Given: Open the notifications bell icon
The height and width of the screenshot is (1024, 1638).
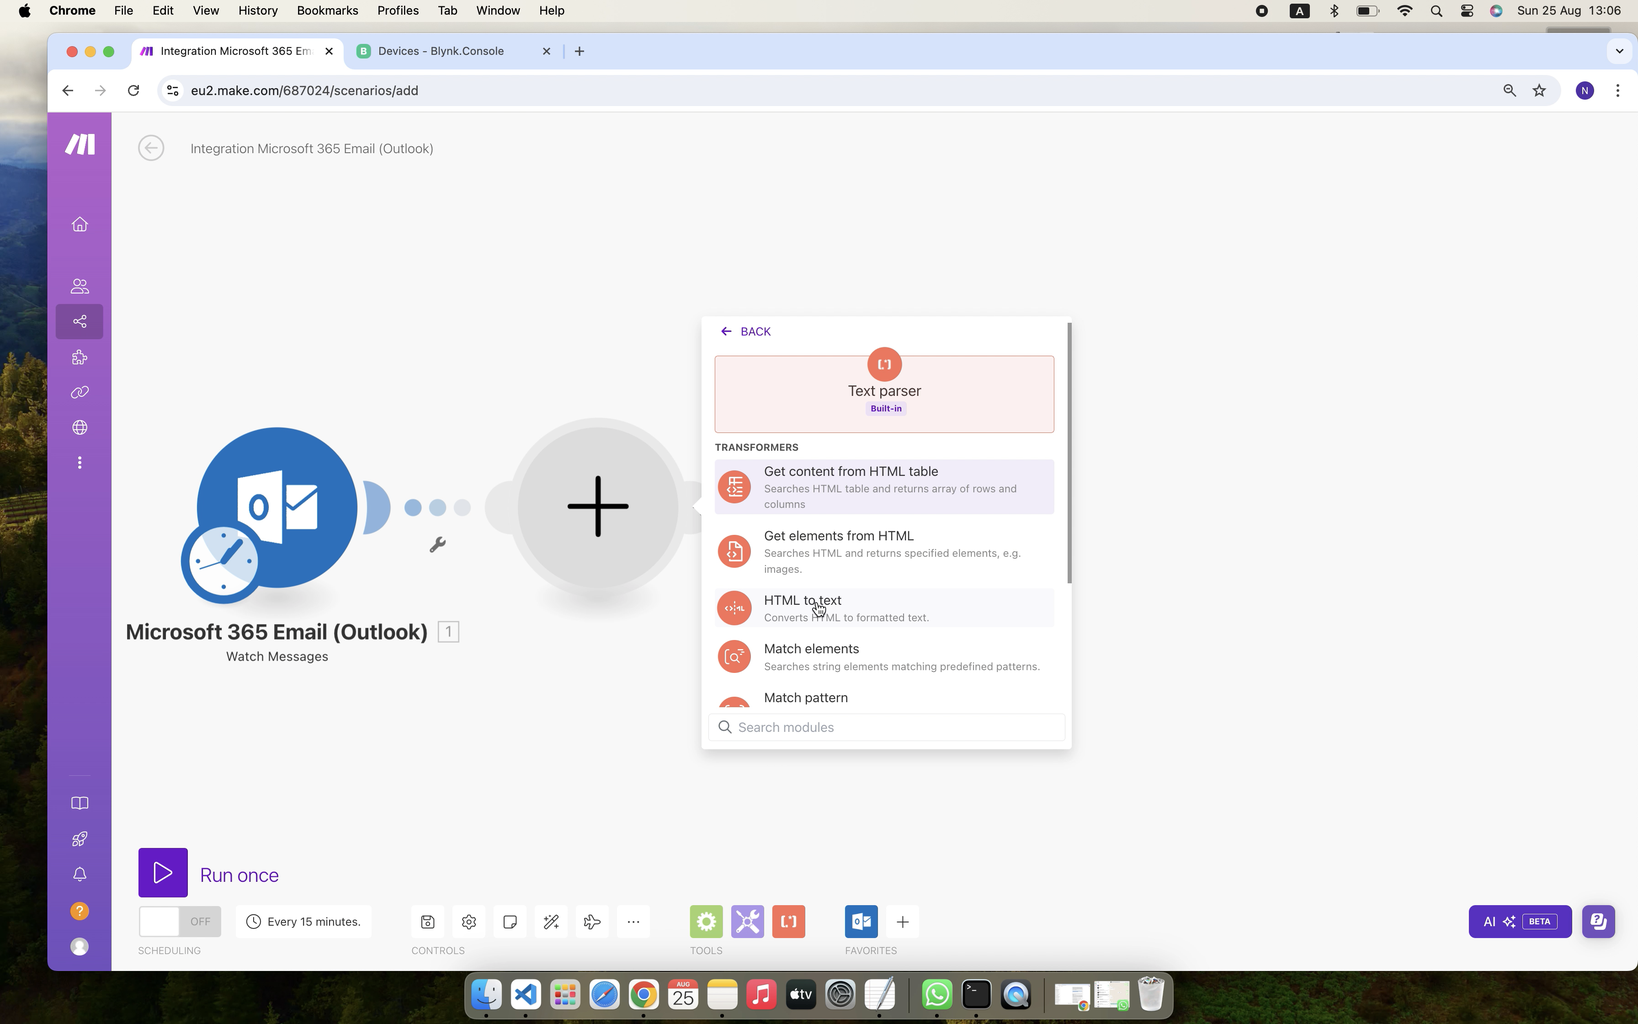Looking at the screenshot, I should [x=80, y=874].
